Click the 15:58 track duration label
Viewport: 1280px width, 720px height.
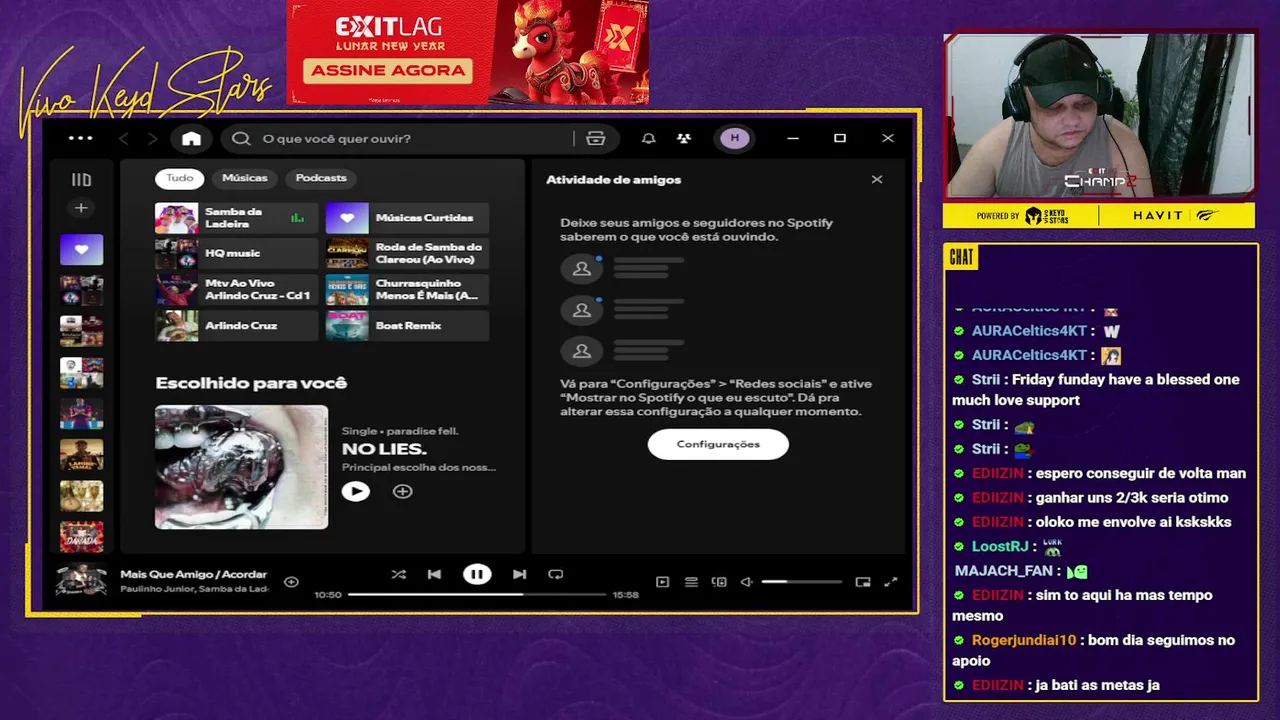(625, 595)
